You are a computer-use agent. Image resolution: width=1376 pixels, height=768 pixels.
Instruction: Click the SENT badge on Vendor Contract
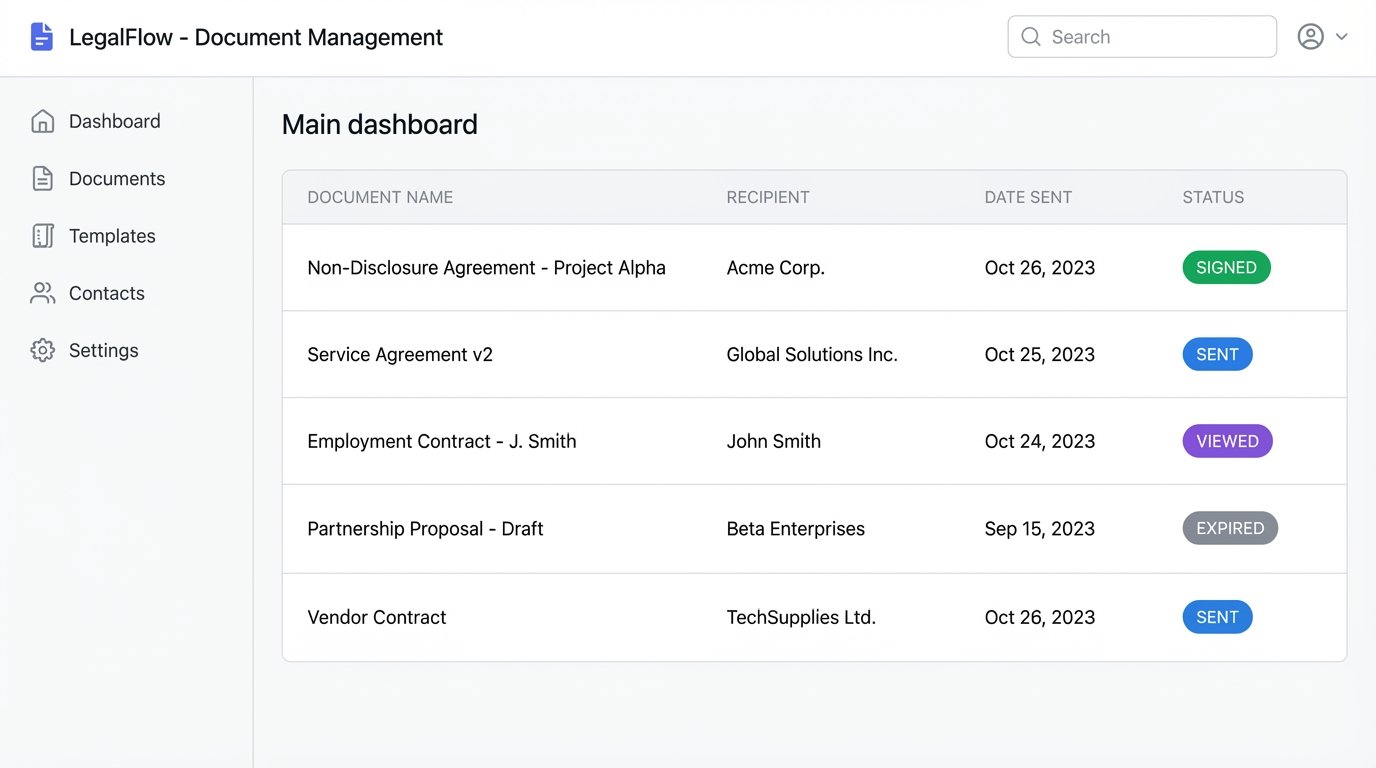(x=1217, y=617)
